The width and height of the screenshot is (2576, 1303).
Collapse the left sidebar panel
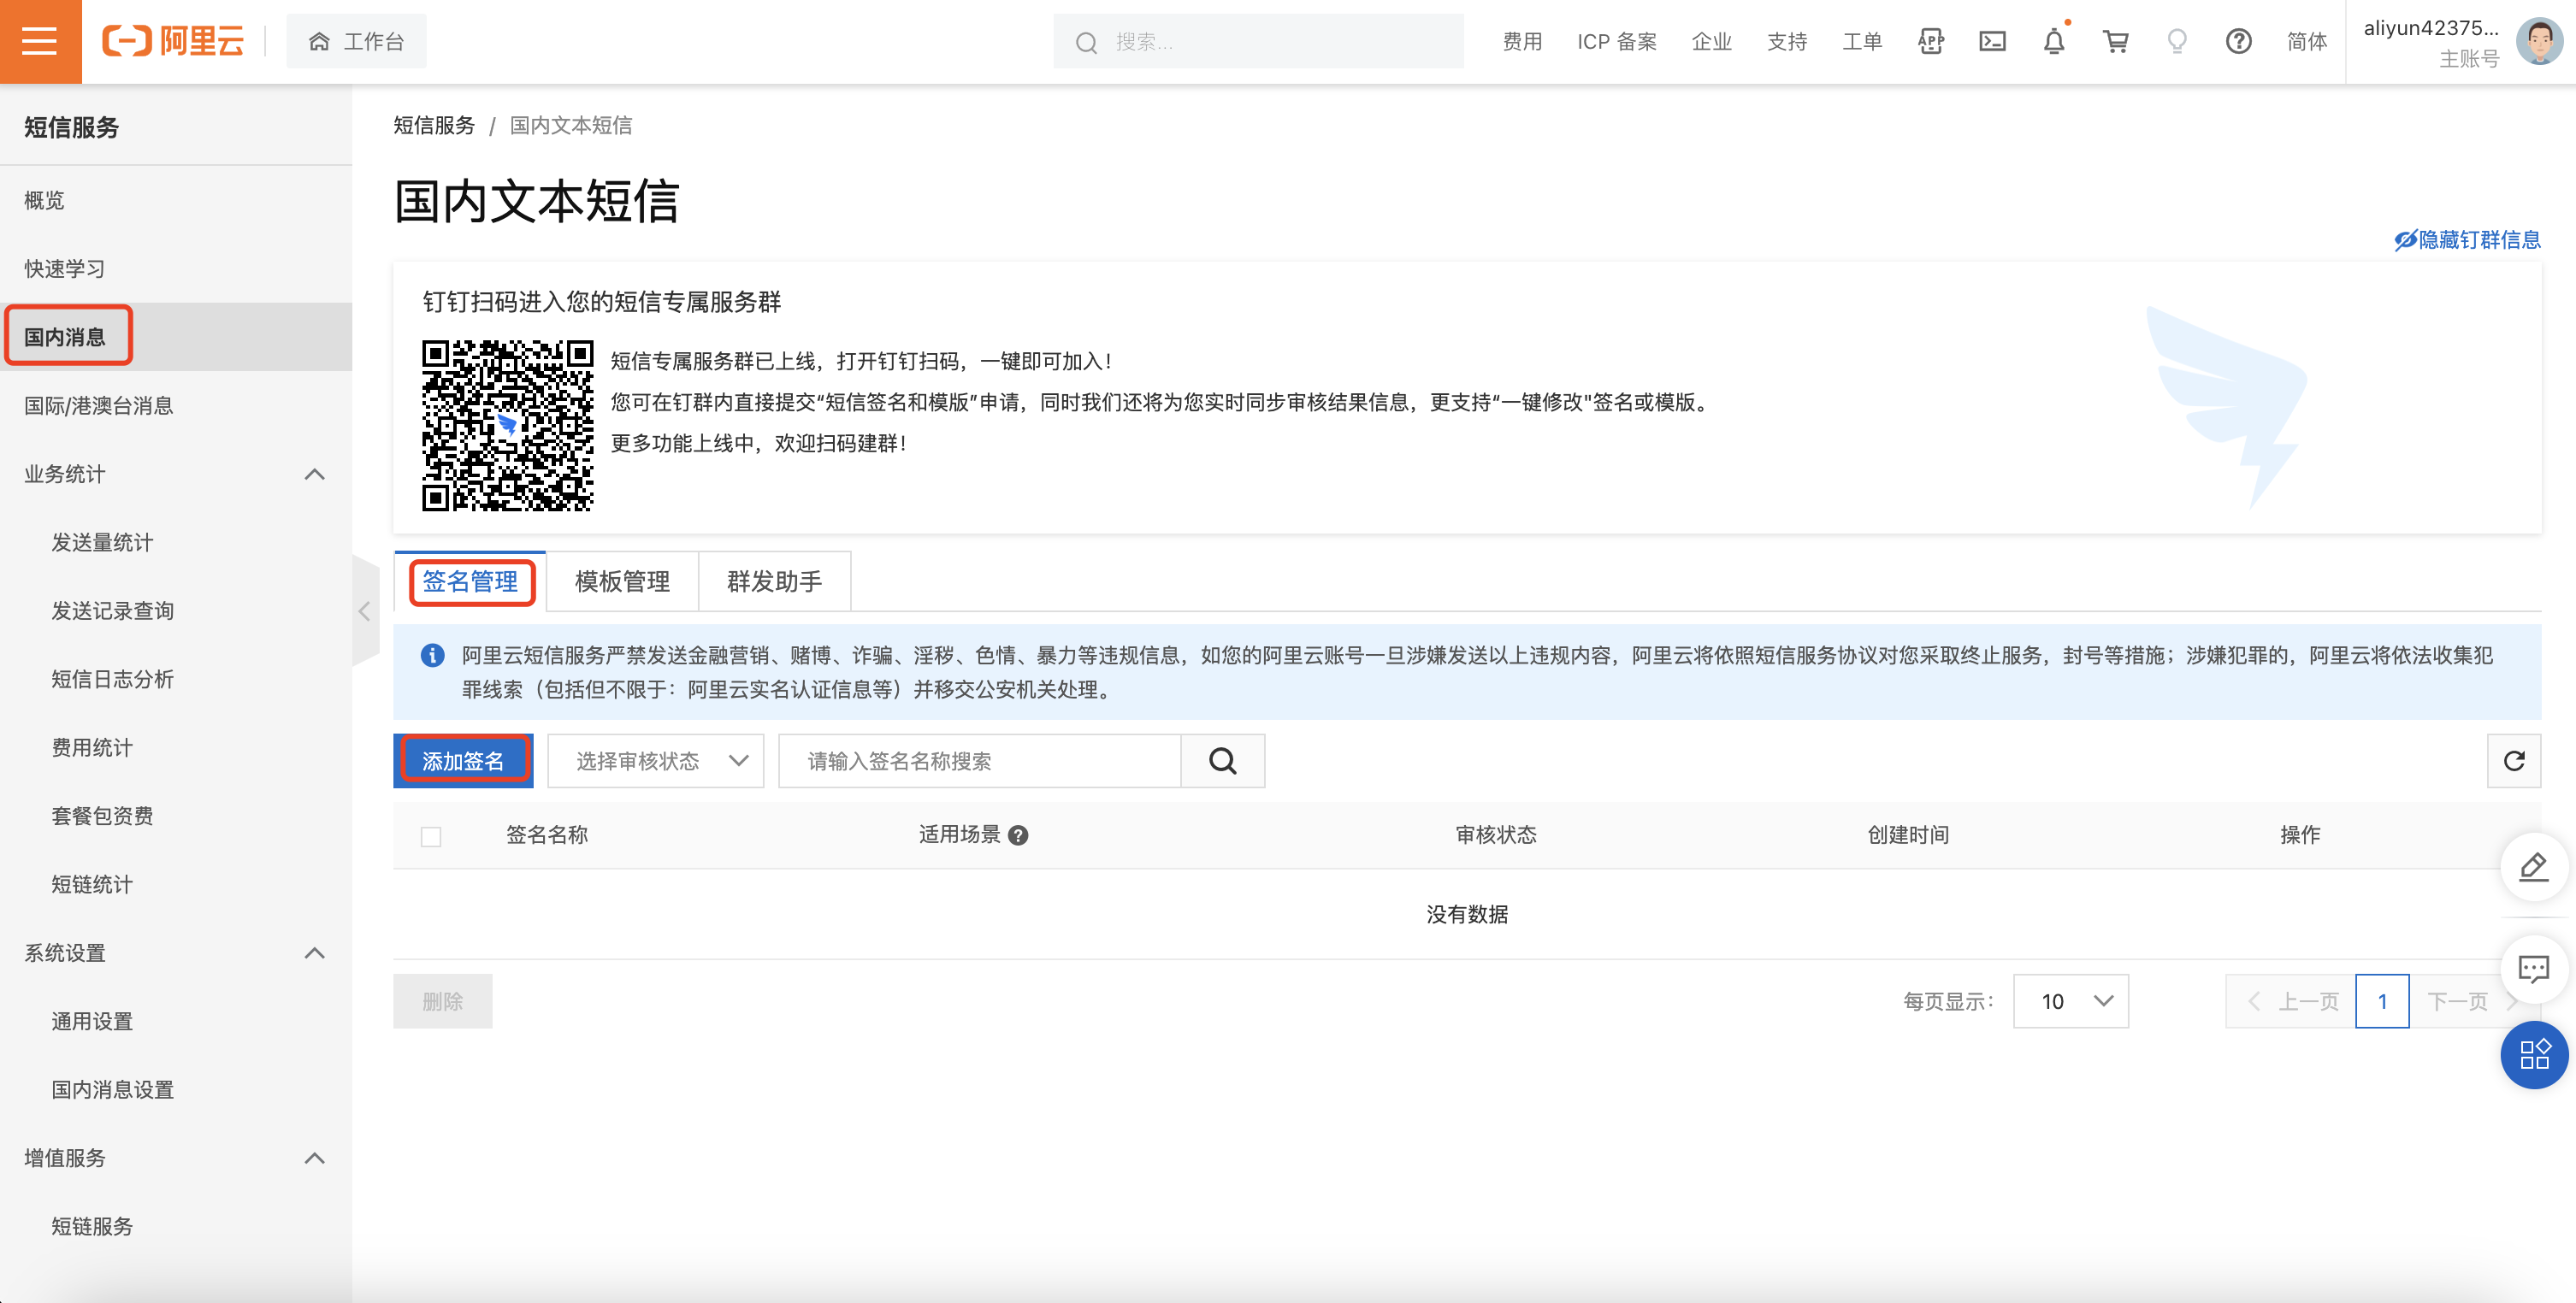[x=365, y=611]
